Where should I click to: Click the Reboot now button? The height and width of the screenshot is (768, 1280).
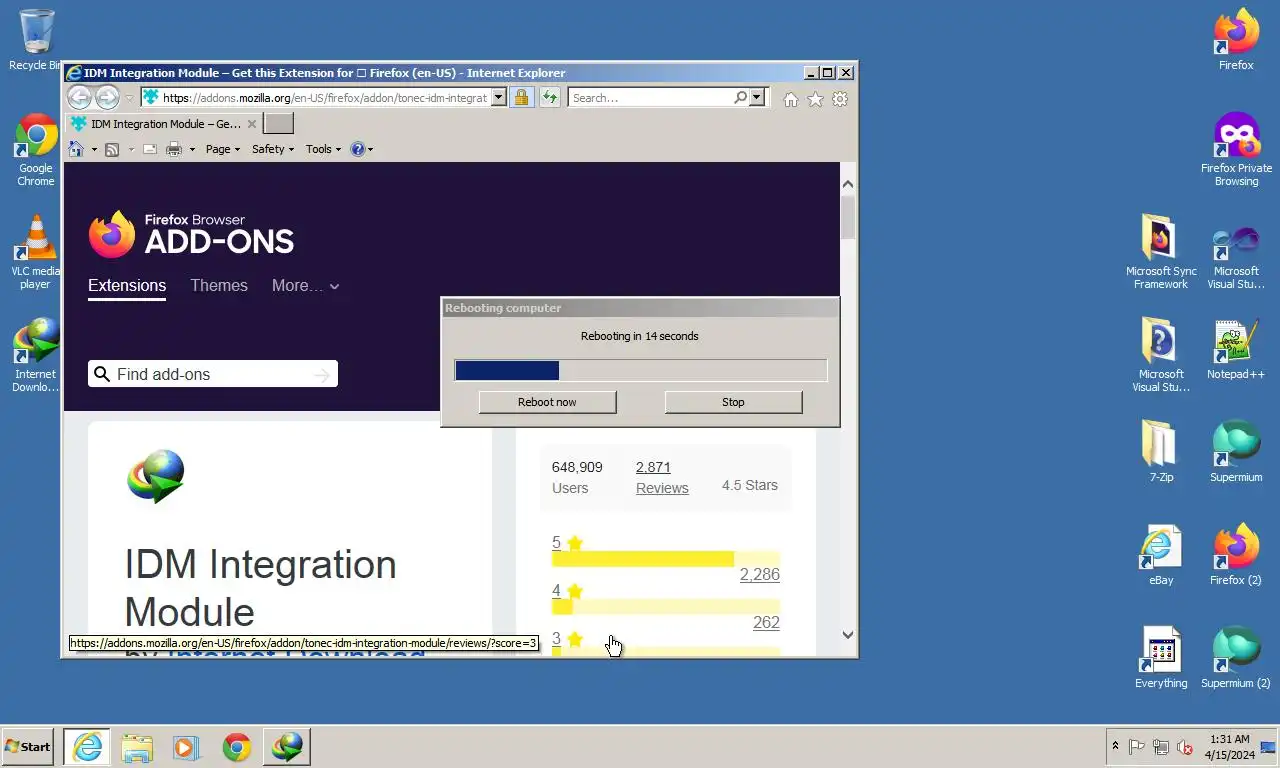pyautogui.click(x=547, y=402)
